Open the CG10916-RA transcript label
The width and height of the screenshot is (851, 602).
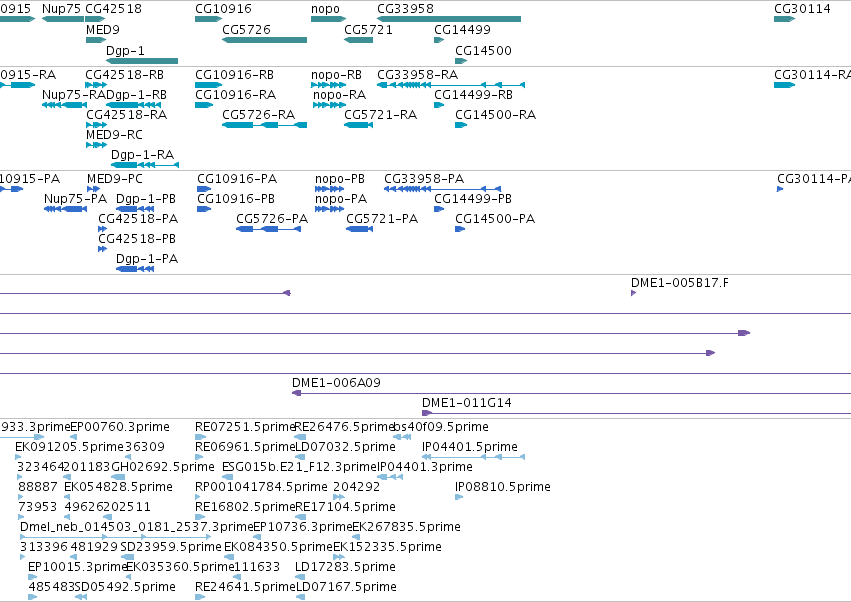(236, 94)
